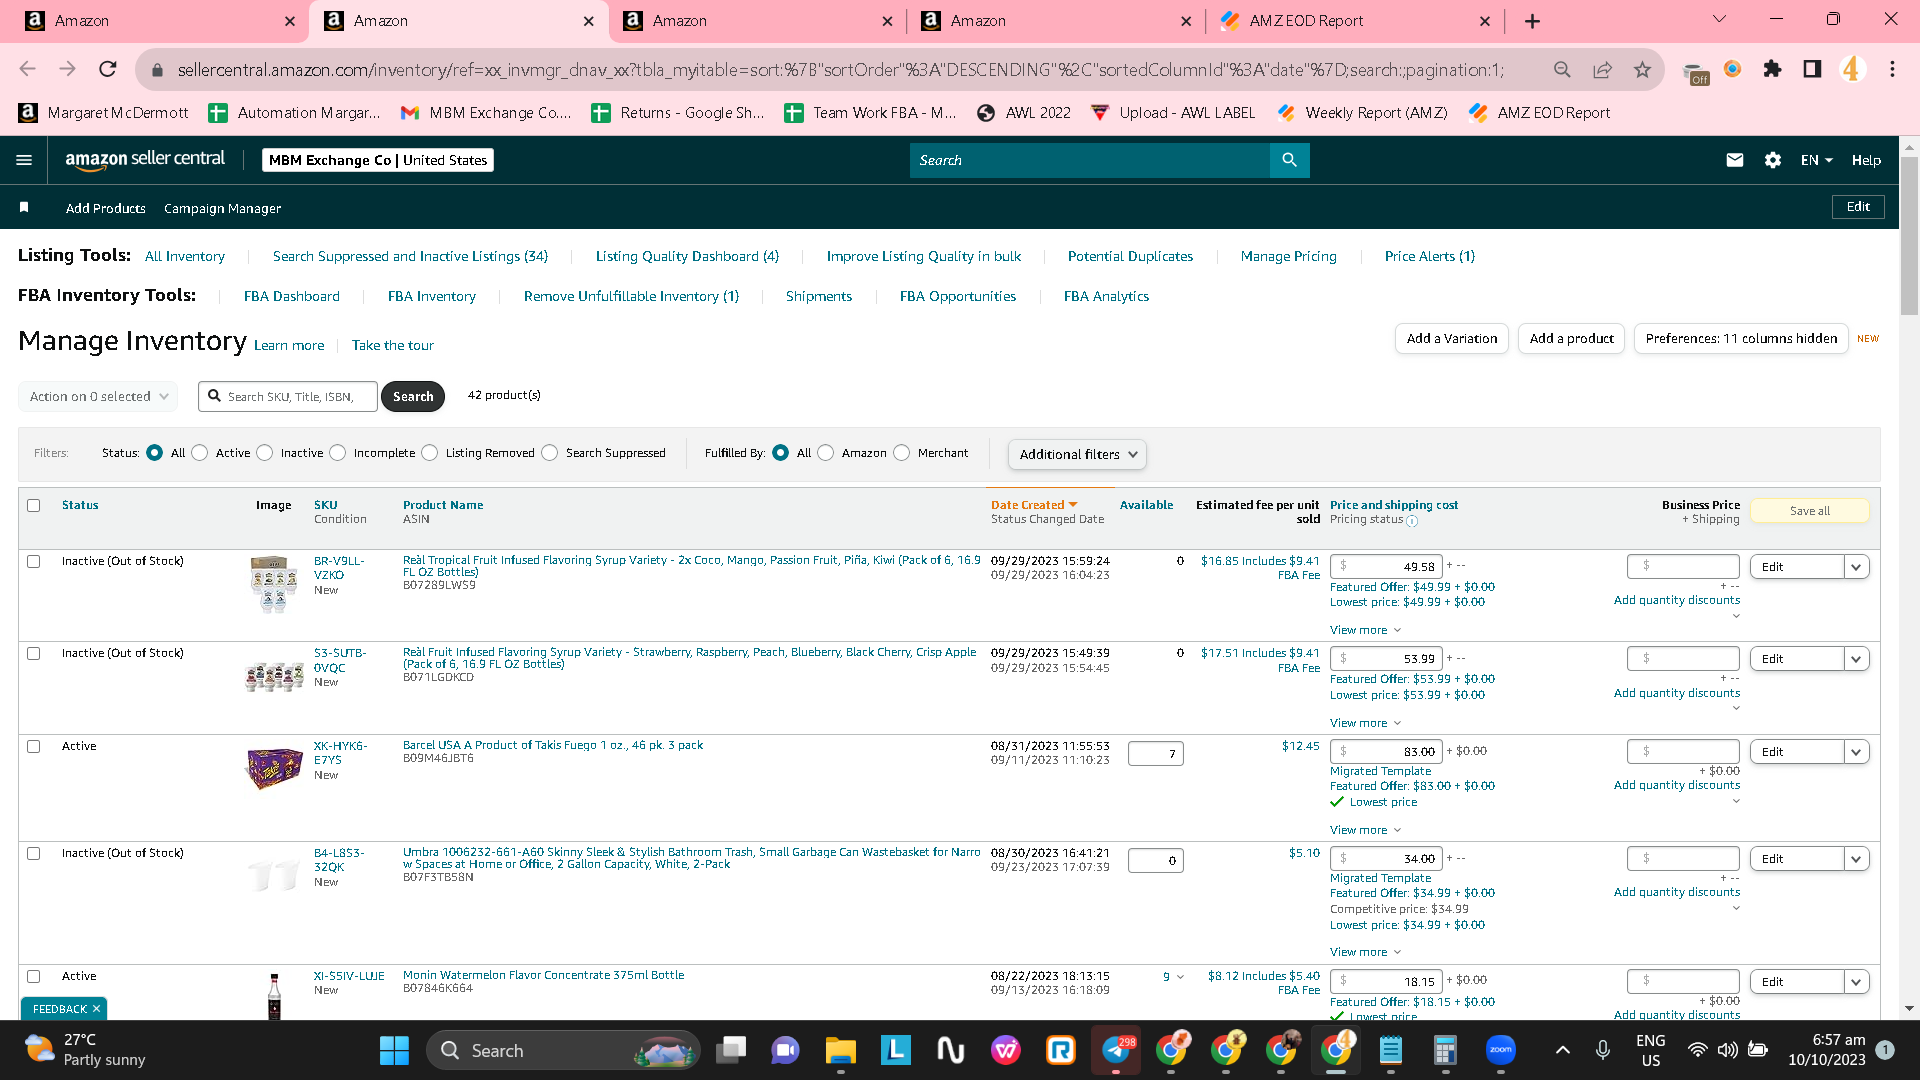Open the Takis Fuego product name link

[x=553, y=745]
